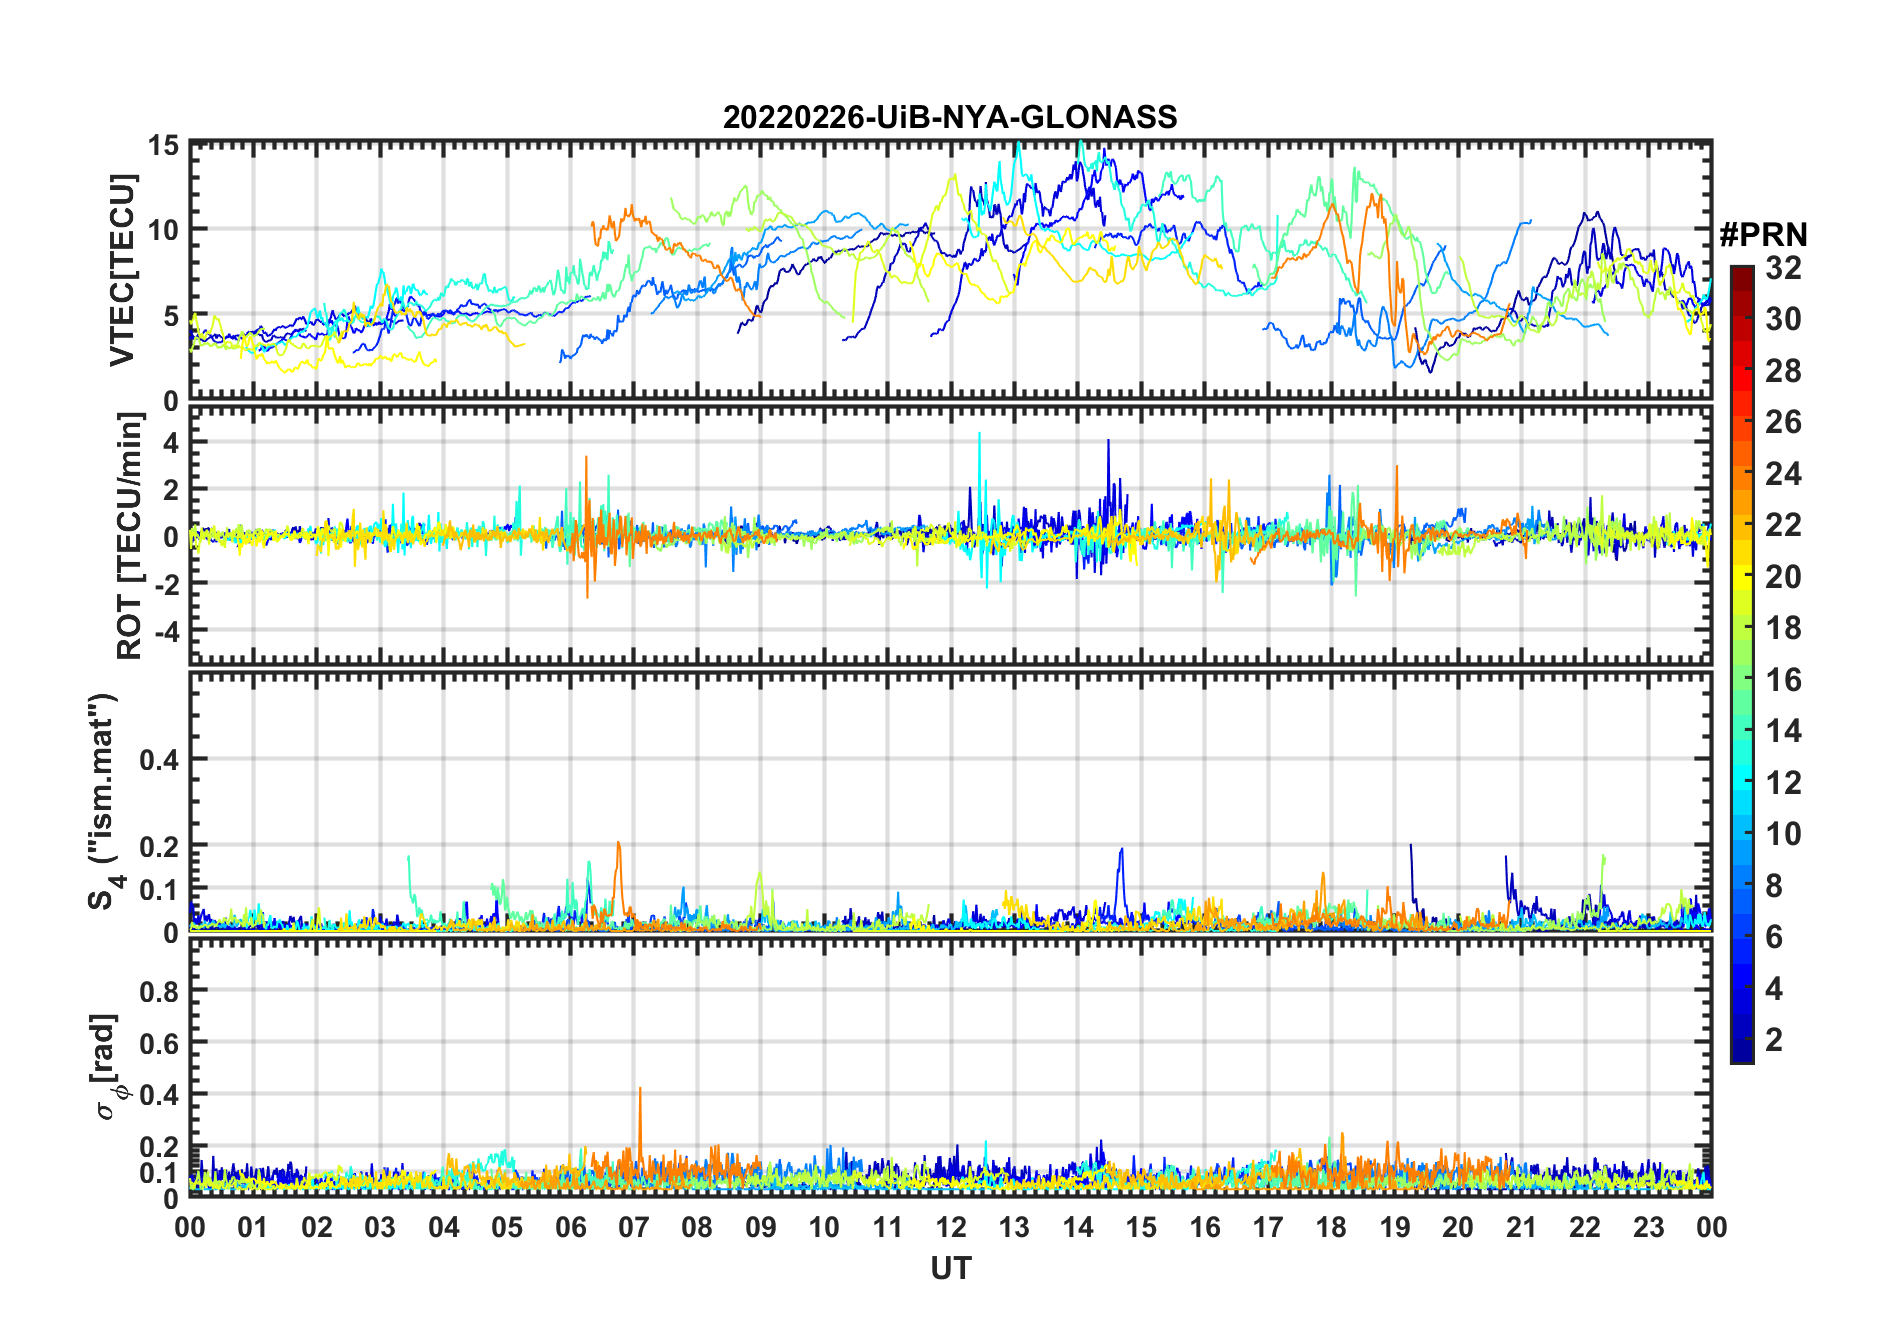
Task: Select the x-axis tick label 13
Action: click(1014, 1227)
